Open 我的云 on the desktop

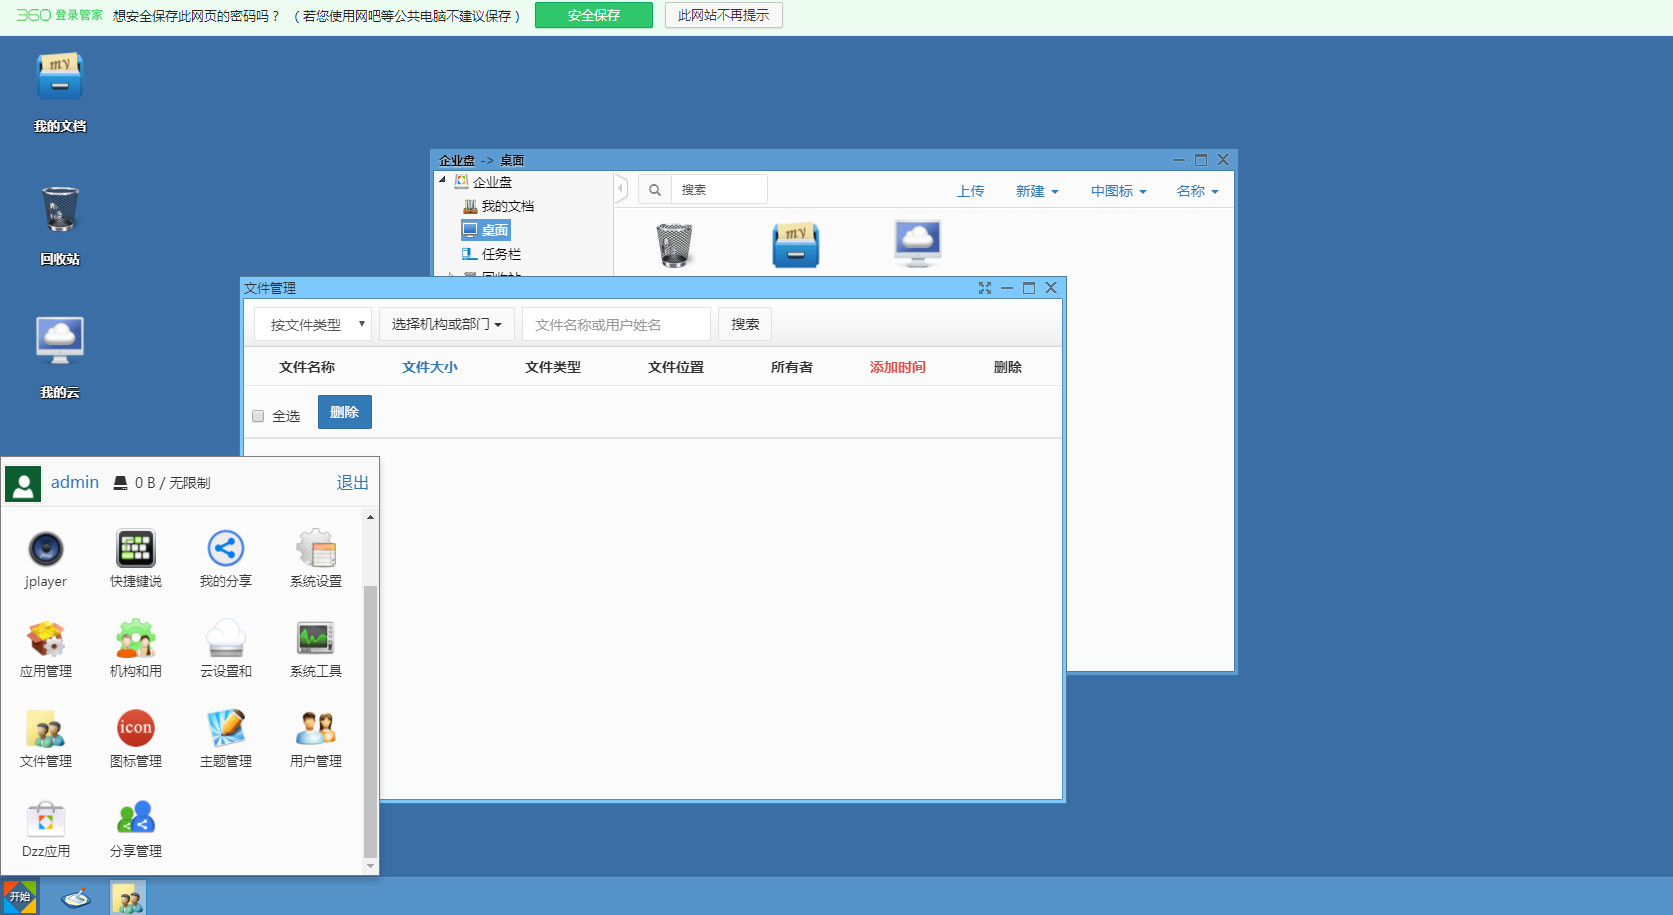[x=60, y=343]
